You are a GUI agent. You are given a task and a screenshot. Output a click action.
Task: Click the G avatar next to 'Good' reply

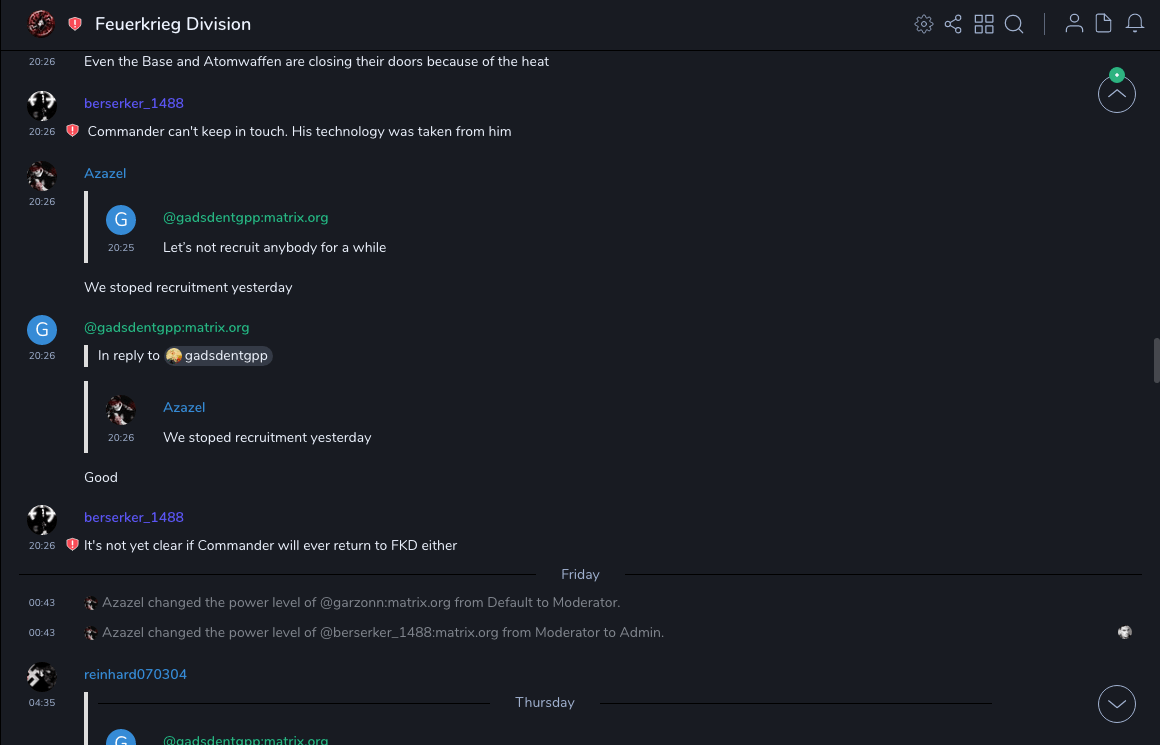pyautogui.click(x=41, y=329)
